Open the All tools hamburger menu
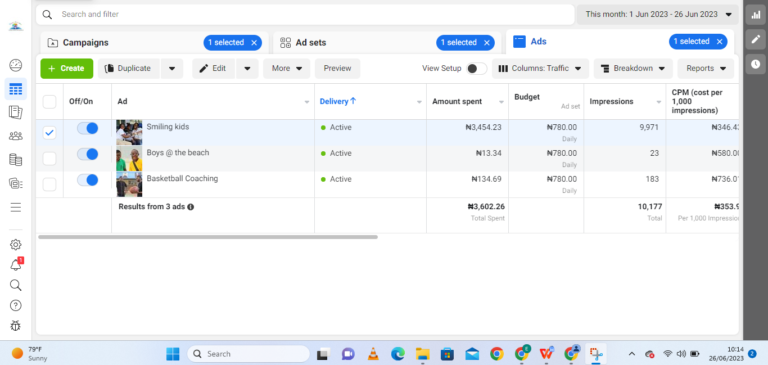The image size is (768, 365). click(x=16, y=207)
